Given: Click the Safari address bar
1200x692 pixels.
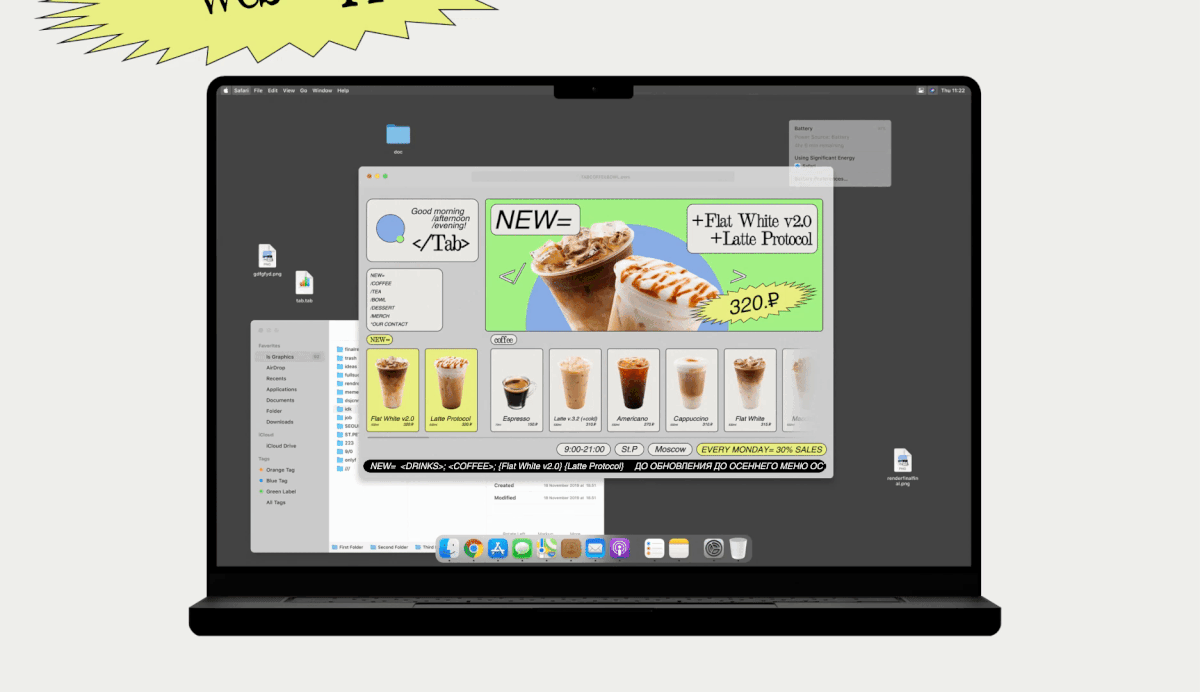Looking at the screenshot, I should coord(603,176).
